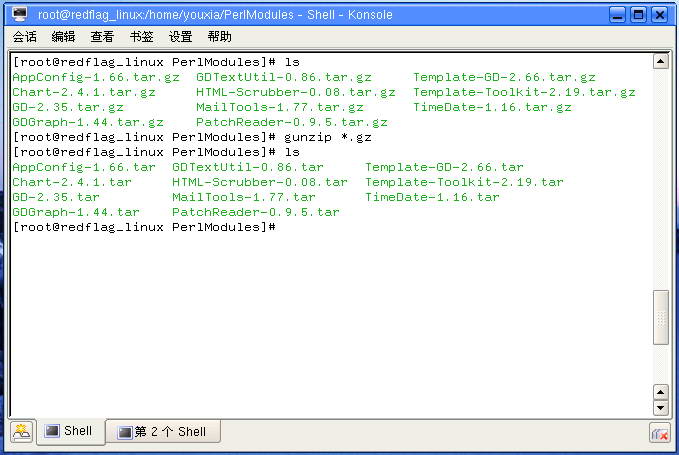Click Template-Toolkit-2.19.tar.gz file name
Screen dimensions: 679x455
[524, 92]
